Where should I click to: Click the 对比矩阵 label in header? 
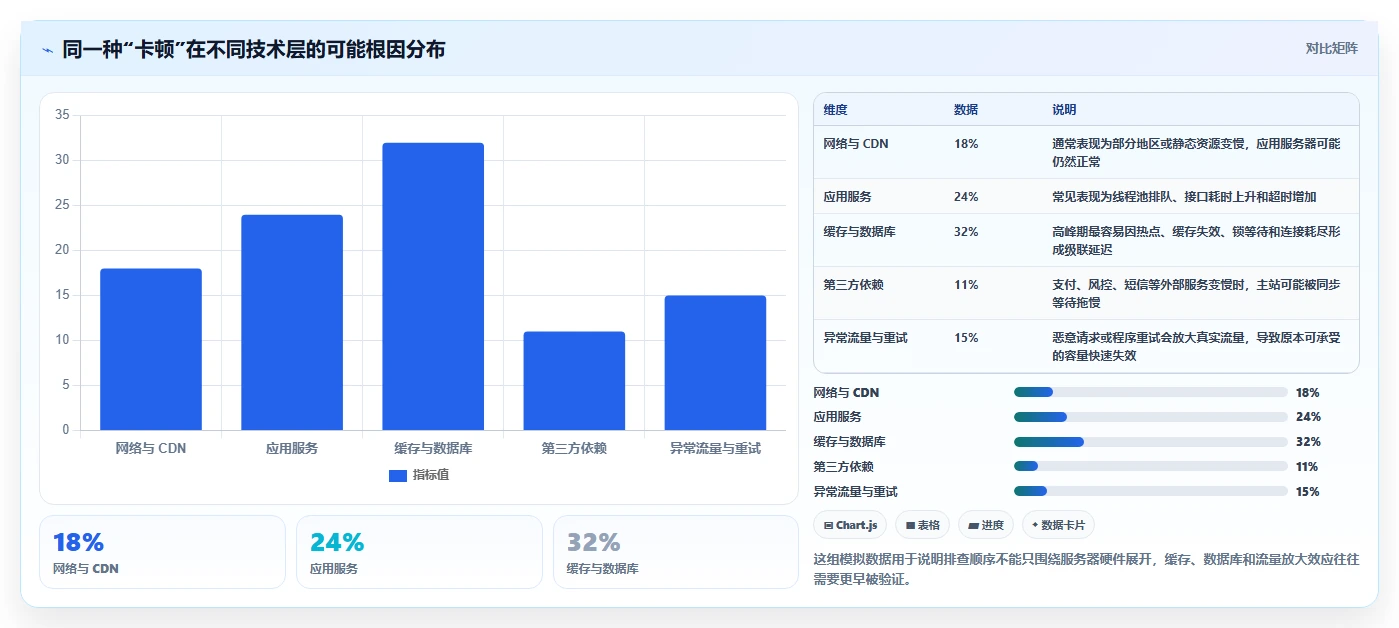click(x=1331, y=48)
